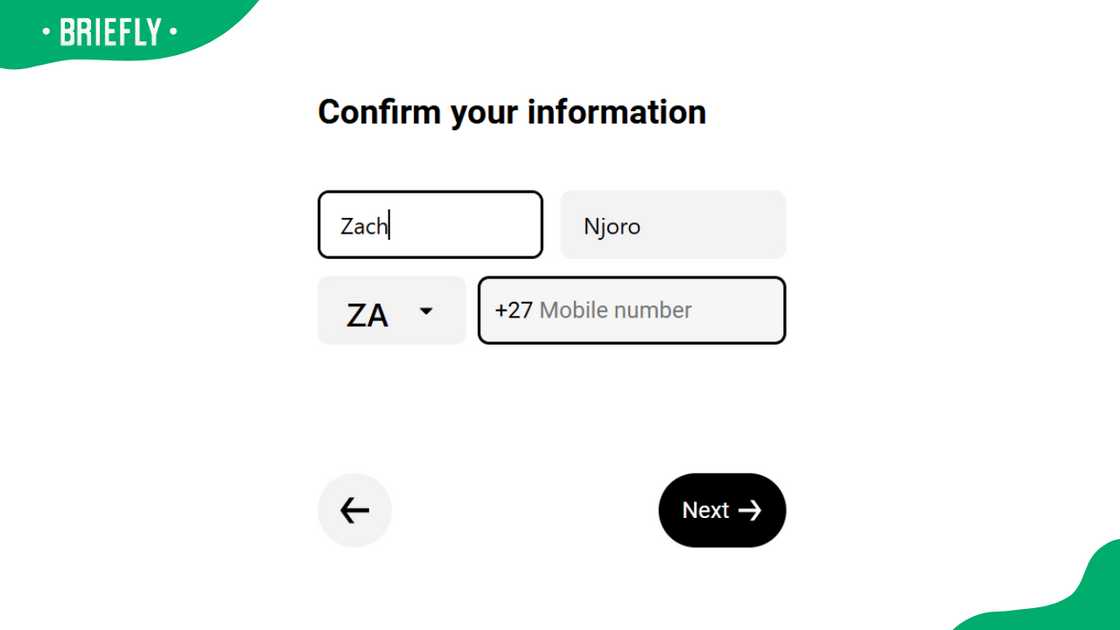Open the ZA country code selector

click(x=391, y=311)
